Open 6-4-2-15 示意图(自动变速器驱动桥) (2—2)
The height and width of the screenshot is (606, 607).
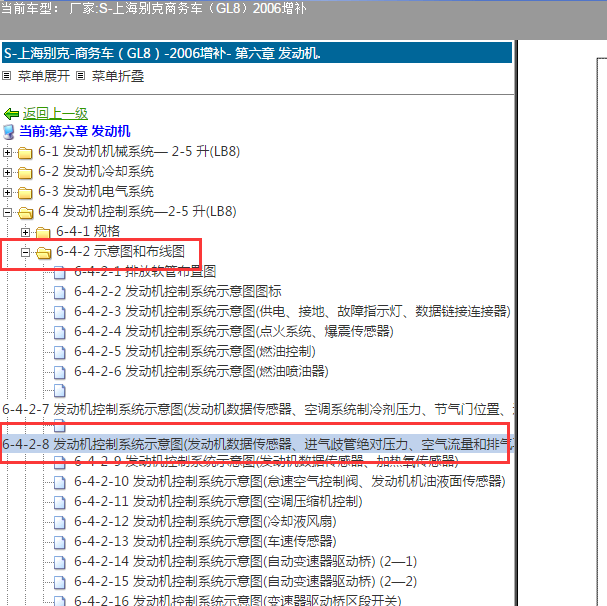click(245, 582)
